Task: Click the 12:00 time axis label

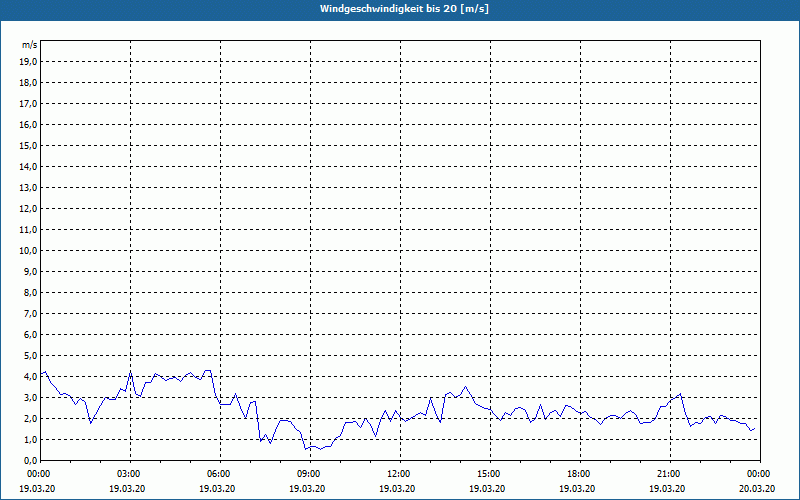Action: coord(400,474)
